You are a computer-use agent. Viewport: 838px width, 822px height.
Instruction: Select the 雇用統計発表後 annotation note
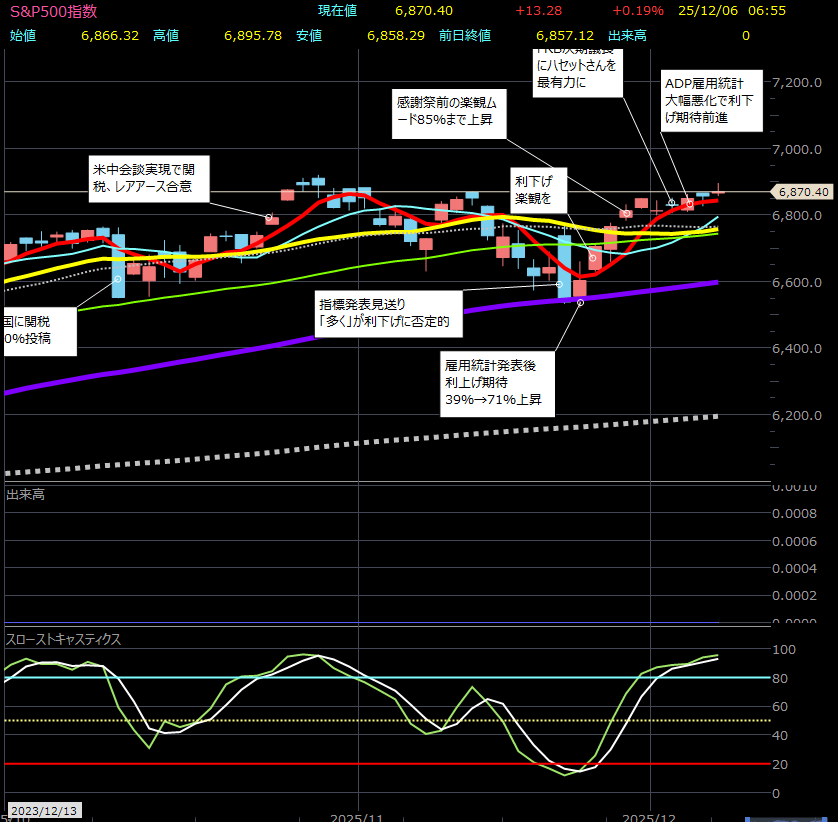(x=497, y=382)
